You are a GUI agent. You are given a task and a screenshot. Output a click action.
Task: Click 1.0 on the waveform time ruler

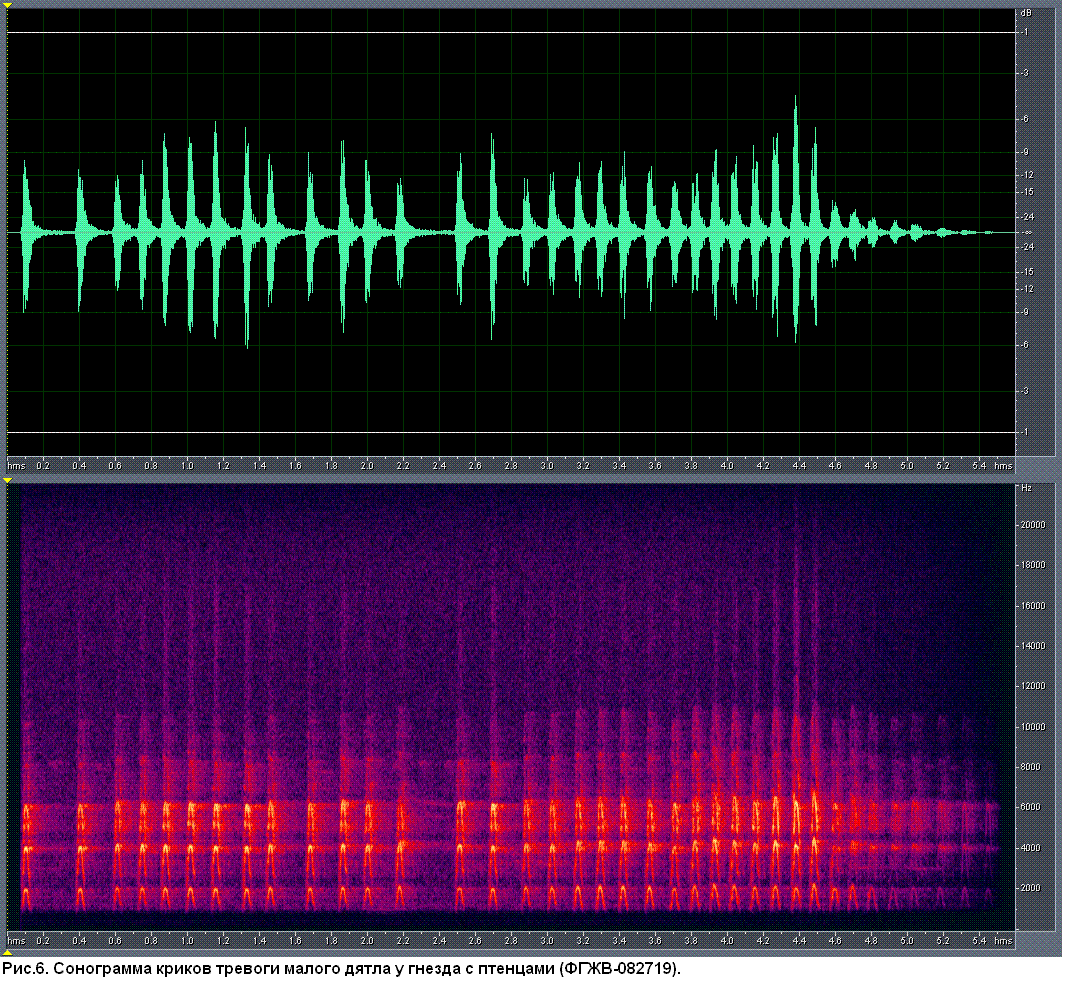coord(187,466)
